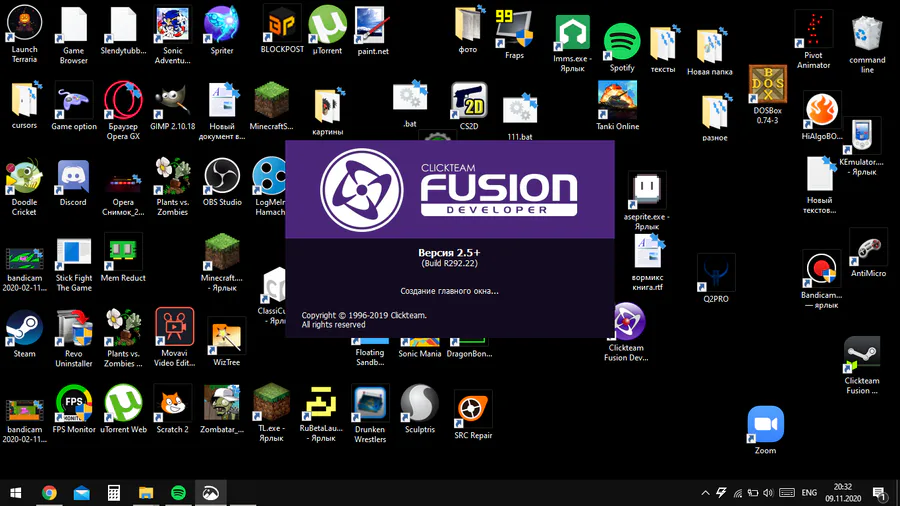Image resolution: width=900 pixels, height=506 pixels.
Task: Select the BLOCKPOST shortcut
Action: [282, 23]
